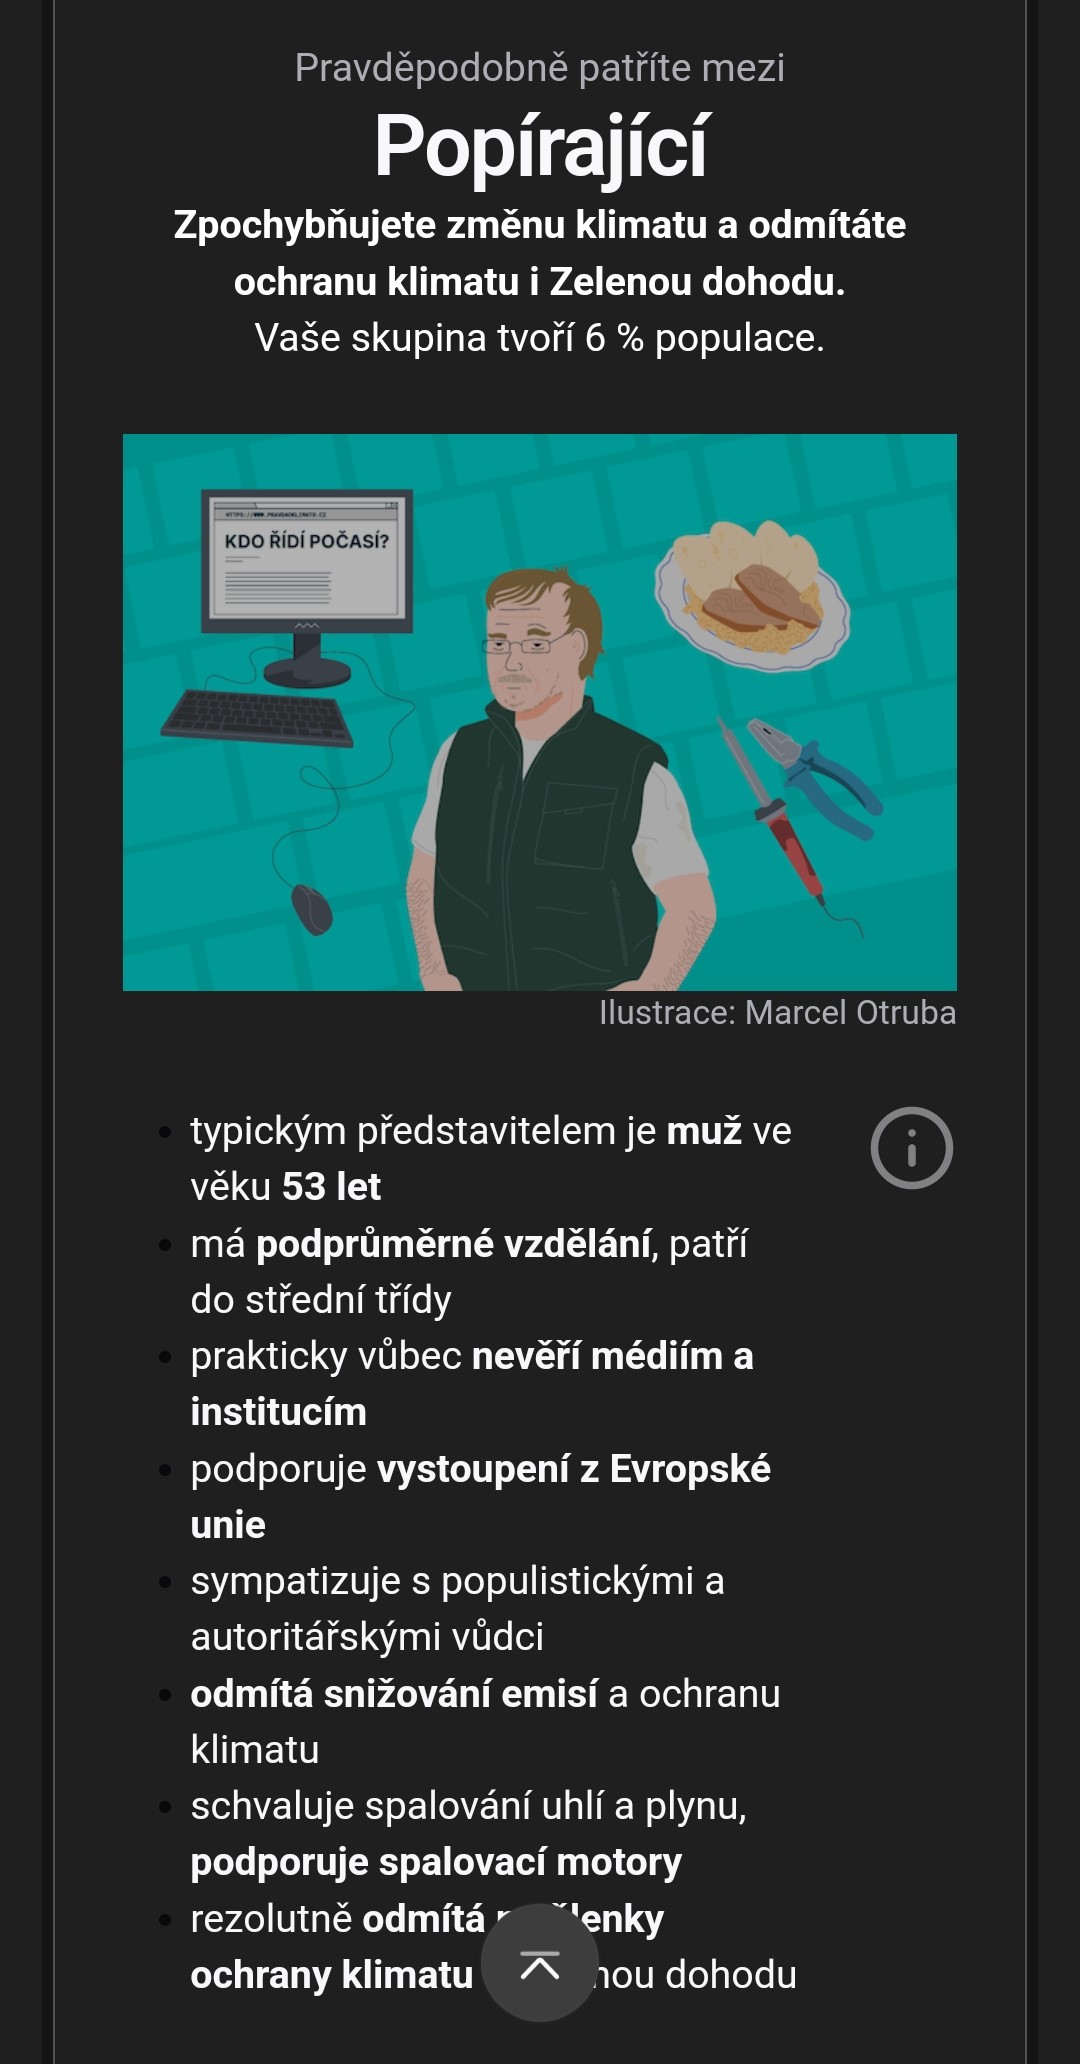Click the bullet odmítá snižování emisí
This screenshot has height=2064, width=1080.
coord(485,1721)
